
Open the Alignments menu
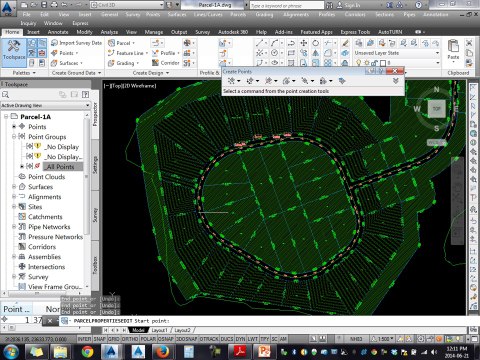[x=296, y=15]
